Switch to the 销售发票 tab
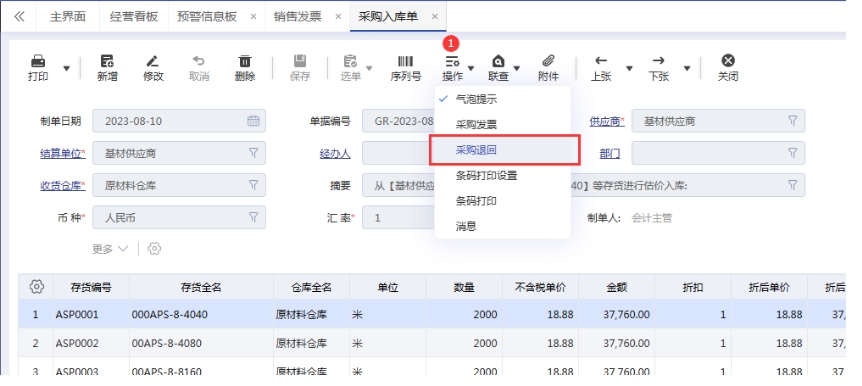Viewport: 862px width, 386px height. tap(297, 16)
